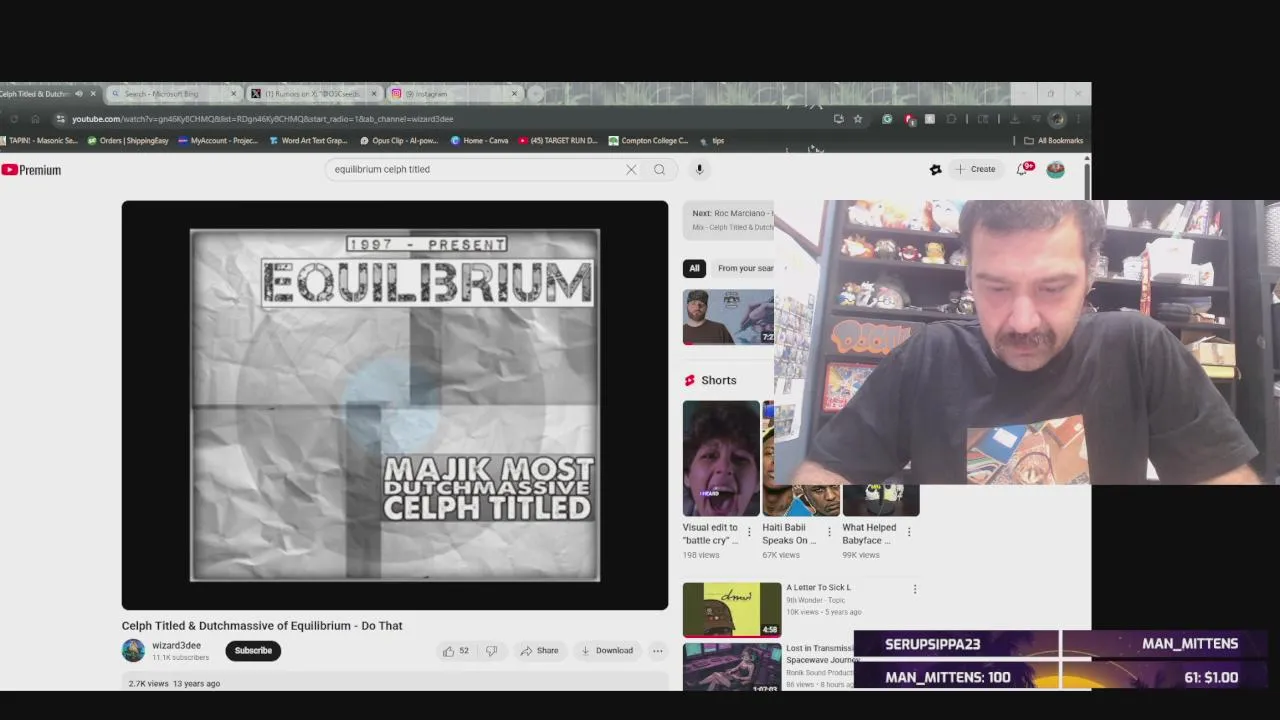Install or cast icon in address bar
The image size is (1280, 720).
coord(838,119)
